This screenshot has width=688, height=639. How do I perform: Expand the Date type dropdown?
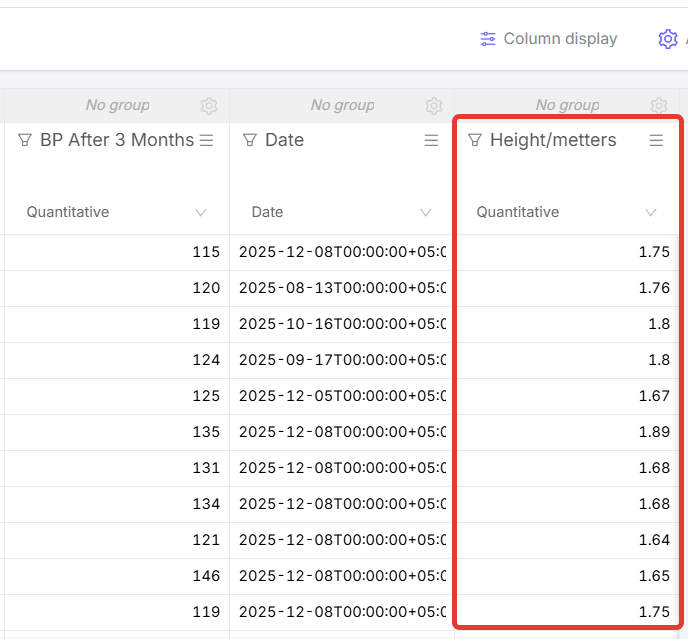(426, 212)
